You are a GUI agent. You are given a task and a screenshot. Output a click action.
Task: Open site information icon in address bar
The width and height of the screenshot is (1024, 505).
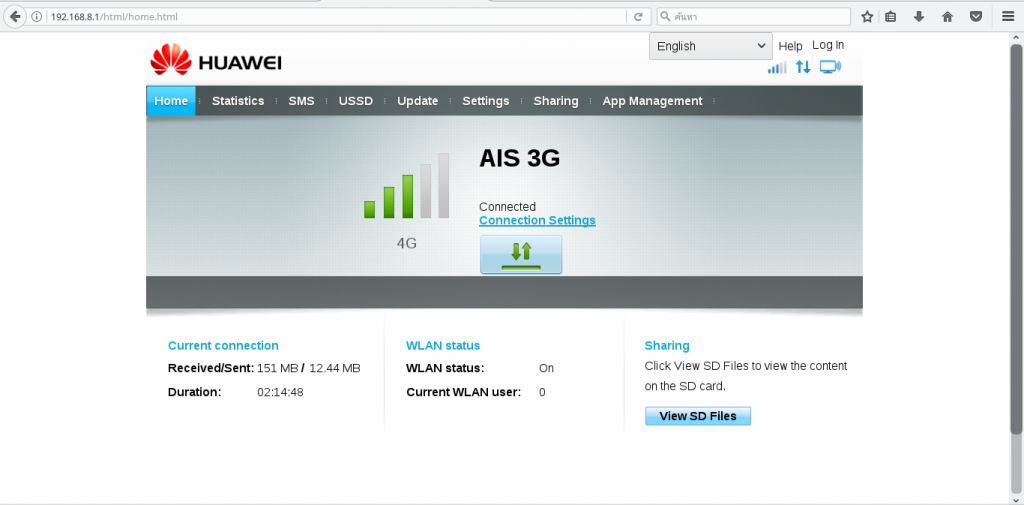37,17
